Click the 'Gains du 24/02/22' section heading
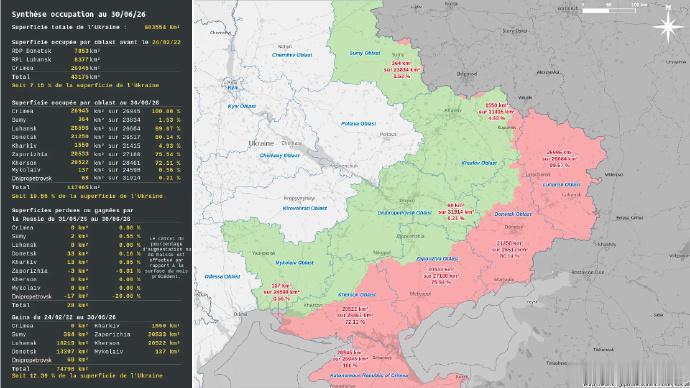 coord(63,317)
